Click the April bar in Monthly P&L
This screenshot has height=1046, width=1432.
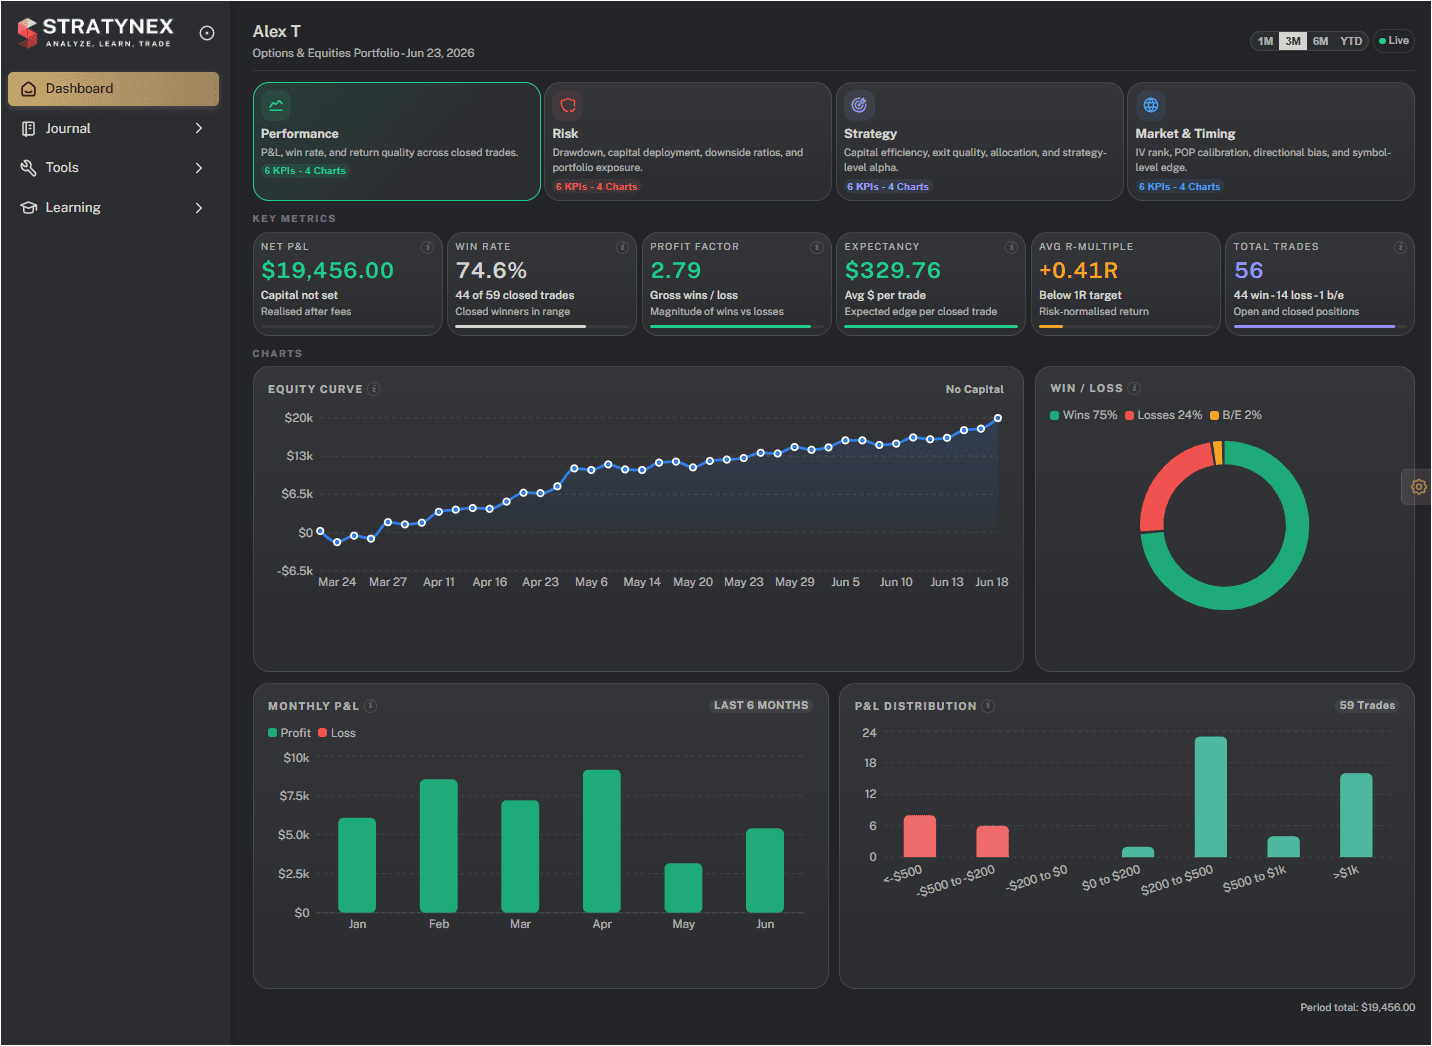[602, 841]
